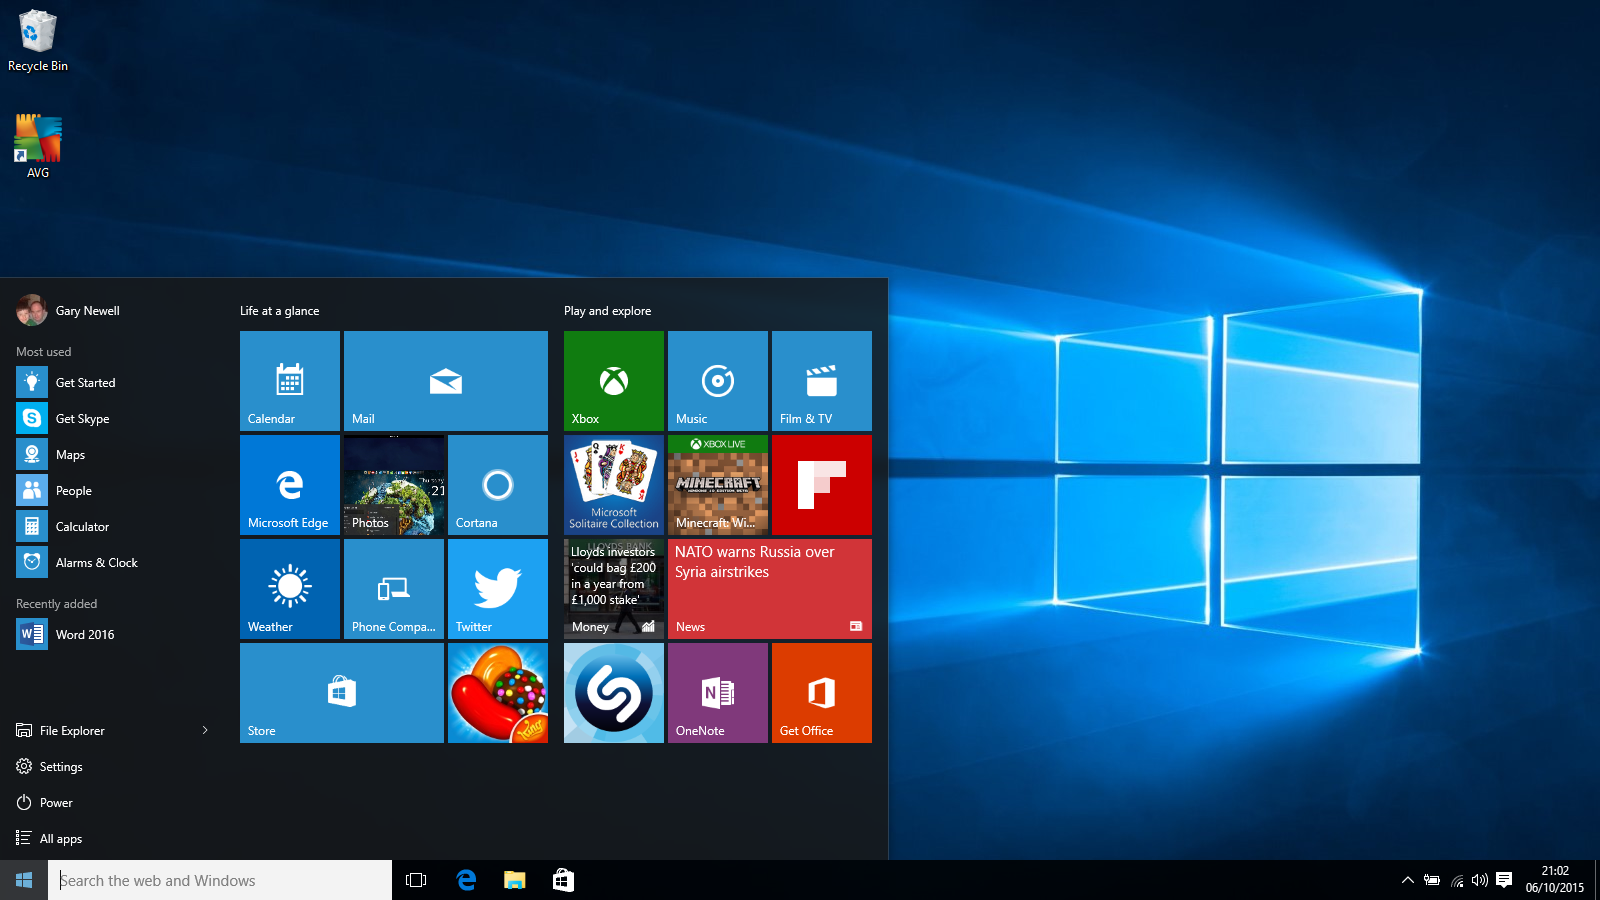Select Recycle Bin desktop icon

click(38, 40)
